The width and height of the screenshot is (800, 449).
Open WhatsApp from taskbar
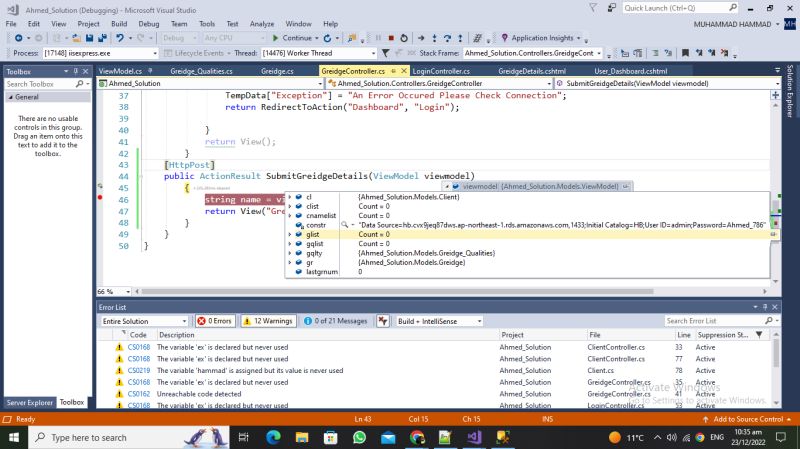coord(359,438)
